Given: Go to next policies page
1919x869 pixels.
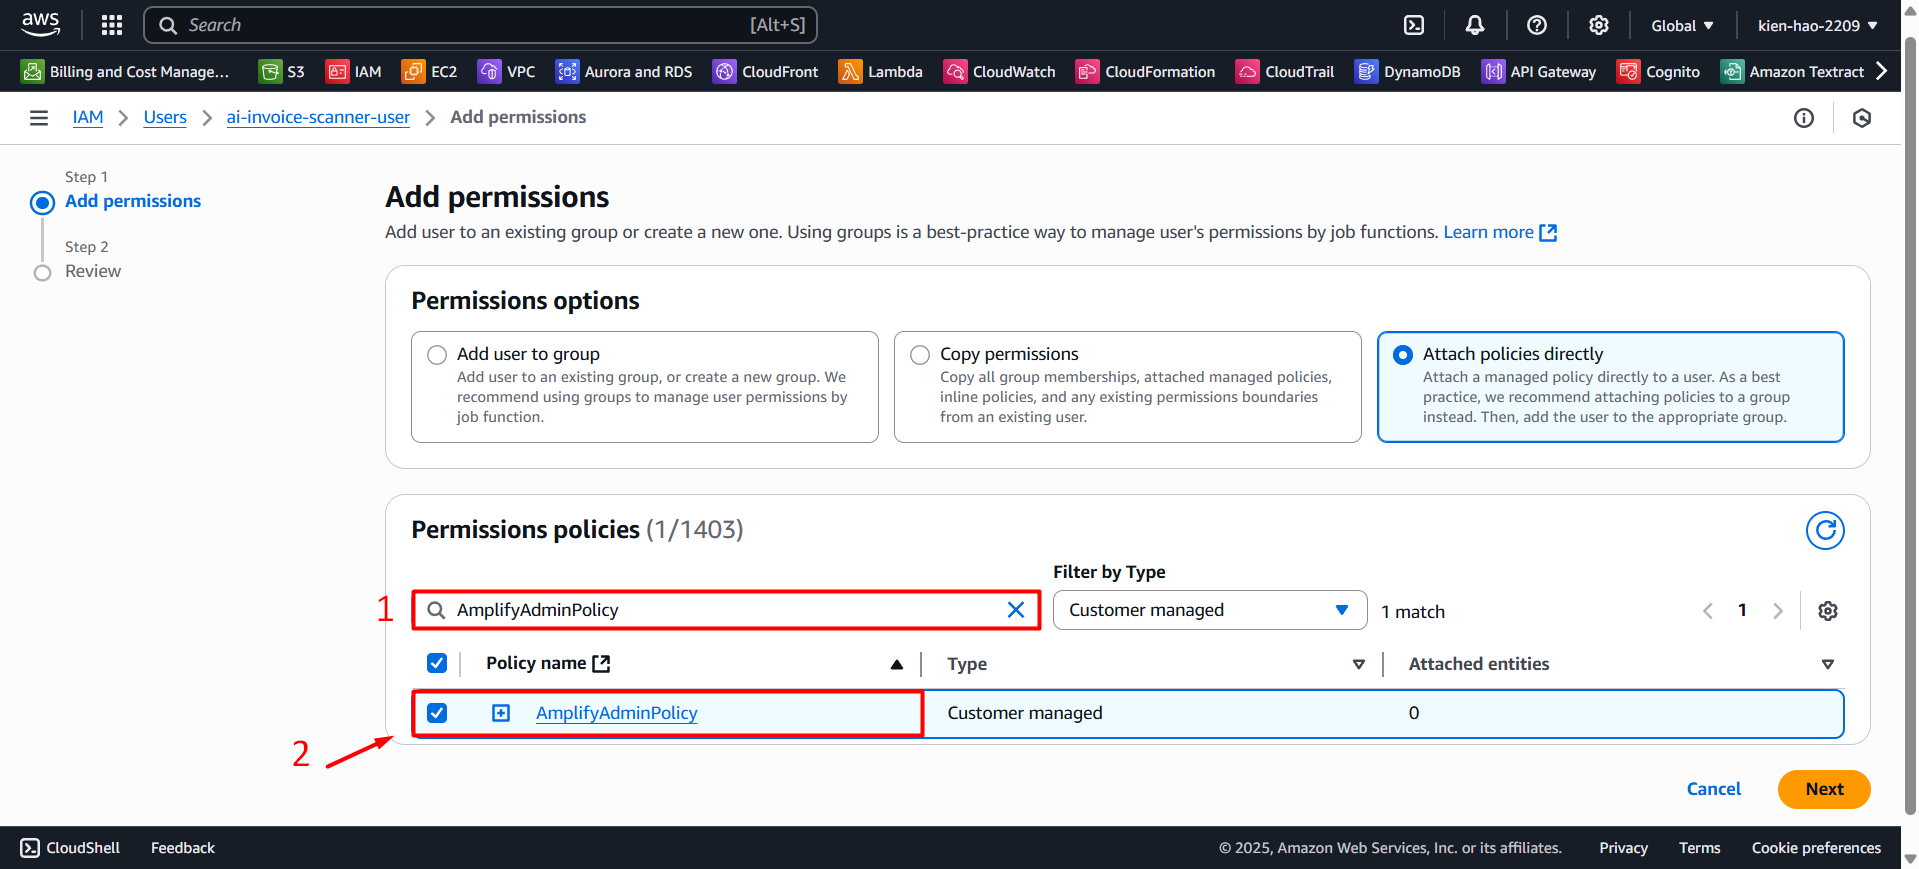Looking at the screenshot, I should point(1777,611).
